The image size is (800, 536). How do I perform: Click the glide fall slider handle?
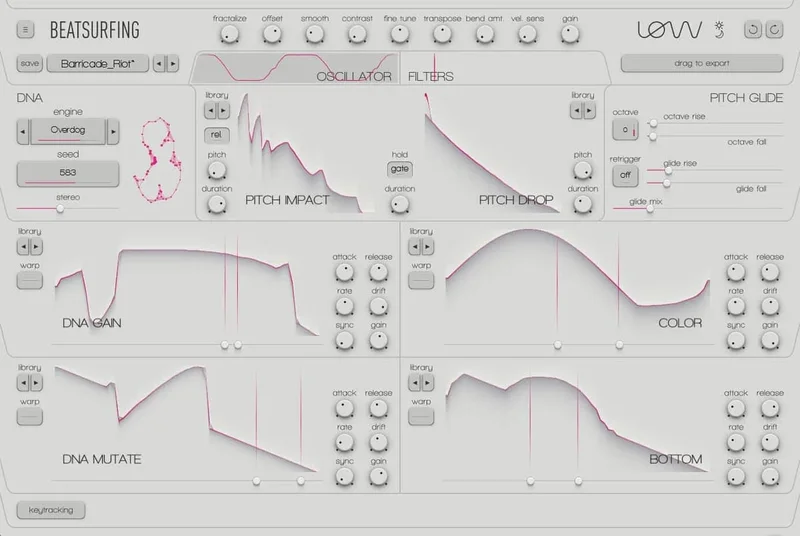[x=666, y=183]
